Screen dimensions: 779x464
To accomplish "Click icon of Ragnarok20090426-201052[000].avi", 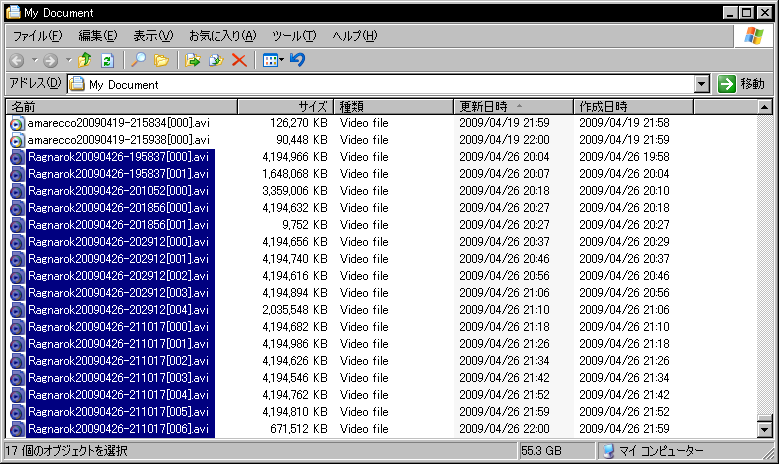I will click(17, 191).
